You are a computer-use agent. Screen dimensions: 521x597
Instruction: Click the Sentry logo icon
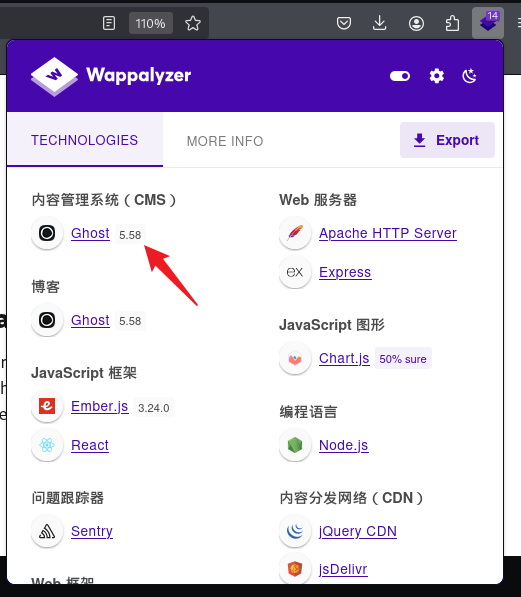[x=47, y=532]
